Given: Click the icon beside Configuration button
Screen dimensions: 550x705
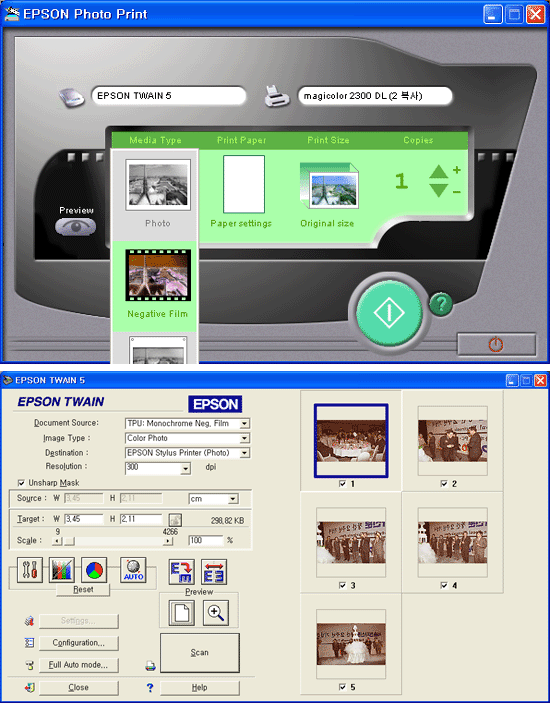Looking at the screenshot, I should [x=29, y=643].
